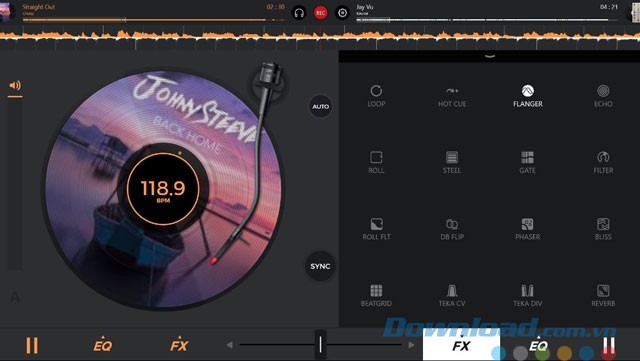Click the Straight Out track title
The image size is (640, 361).
(x=38, y=7)
